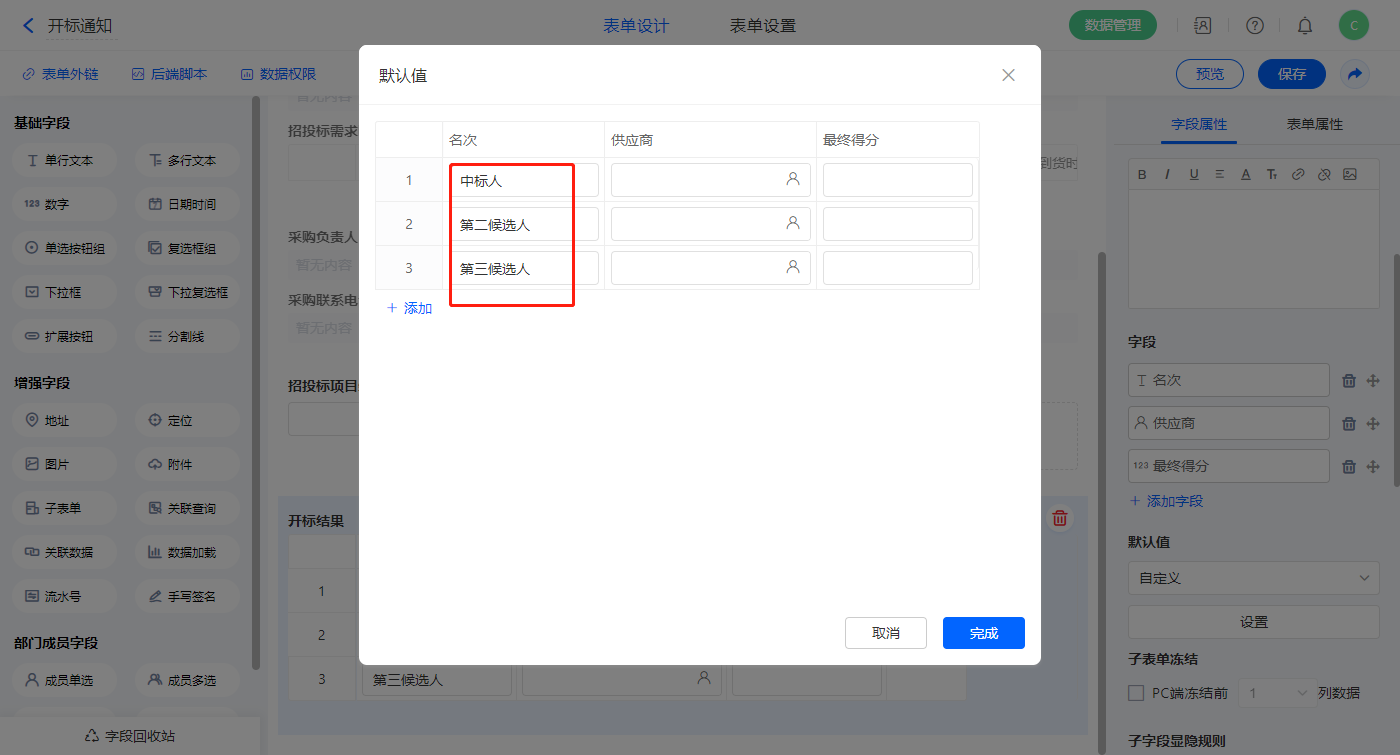Open the 默认值 自定义 dropdown
The width and height of the screenshot is (1400, 755).
pyautogui.click(x=1253, y=578)
